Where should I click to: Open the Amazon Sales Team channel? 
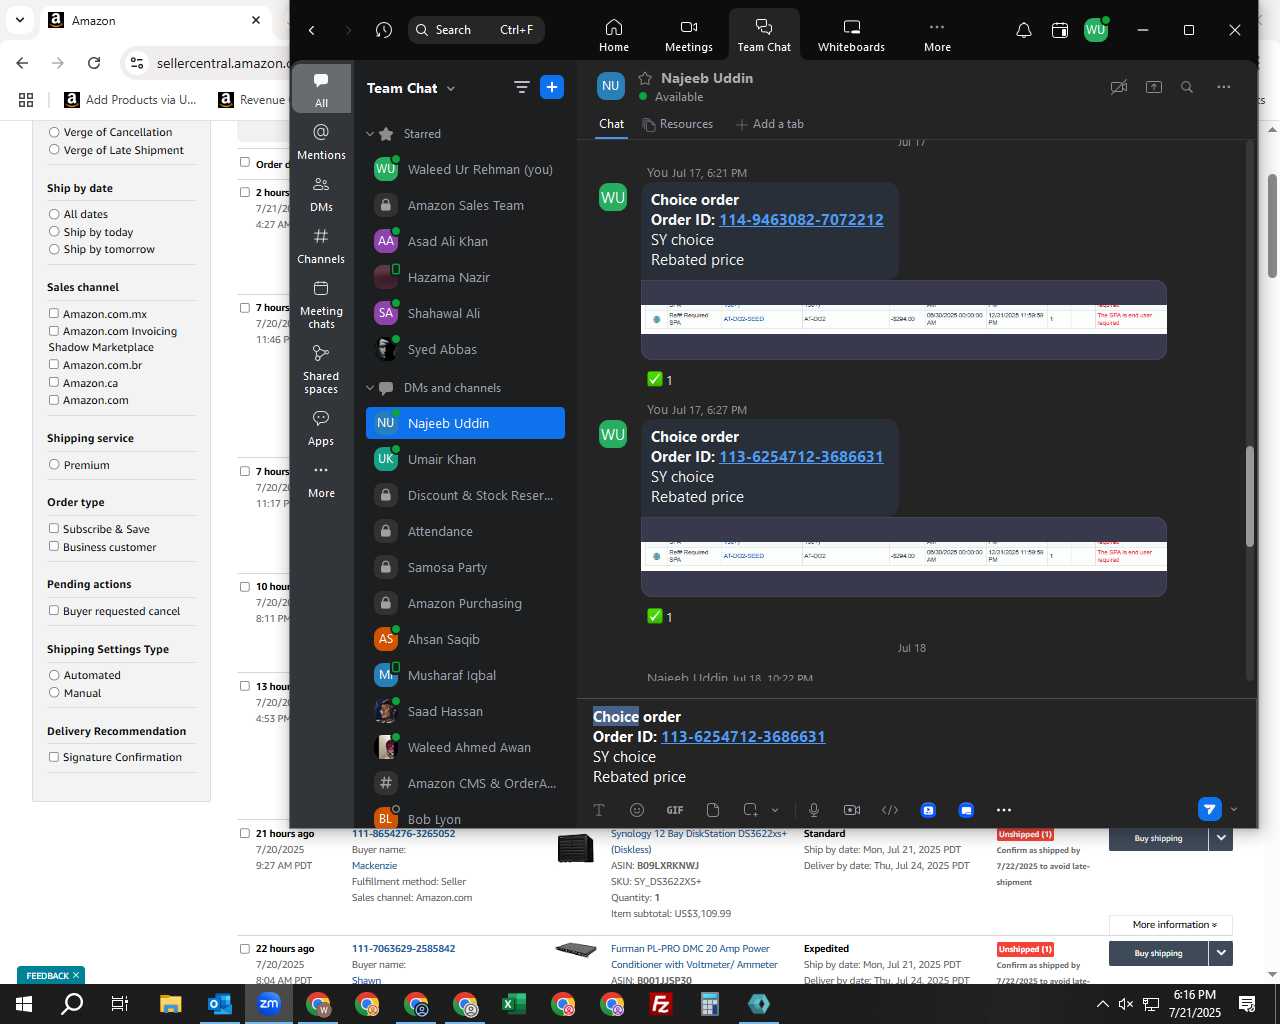coord(465,205)
